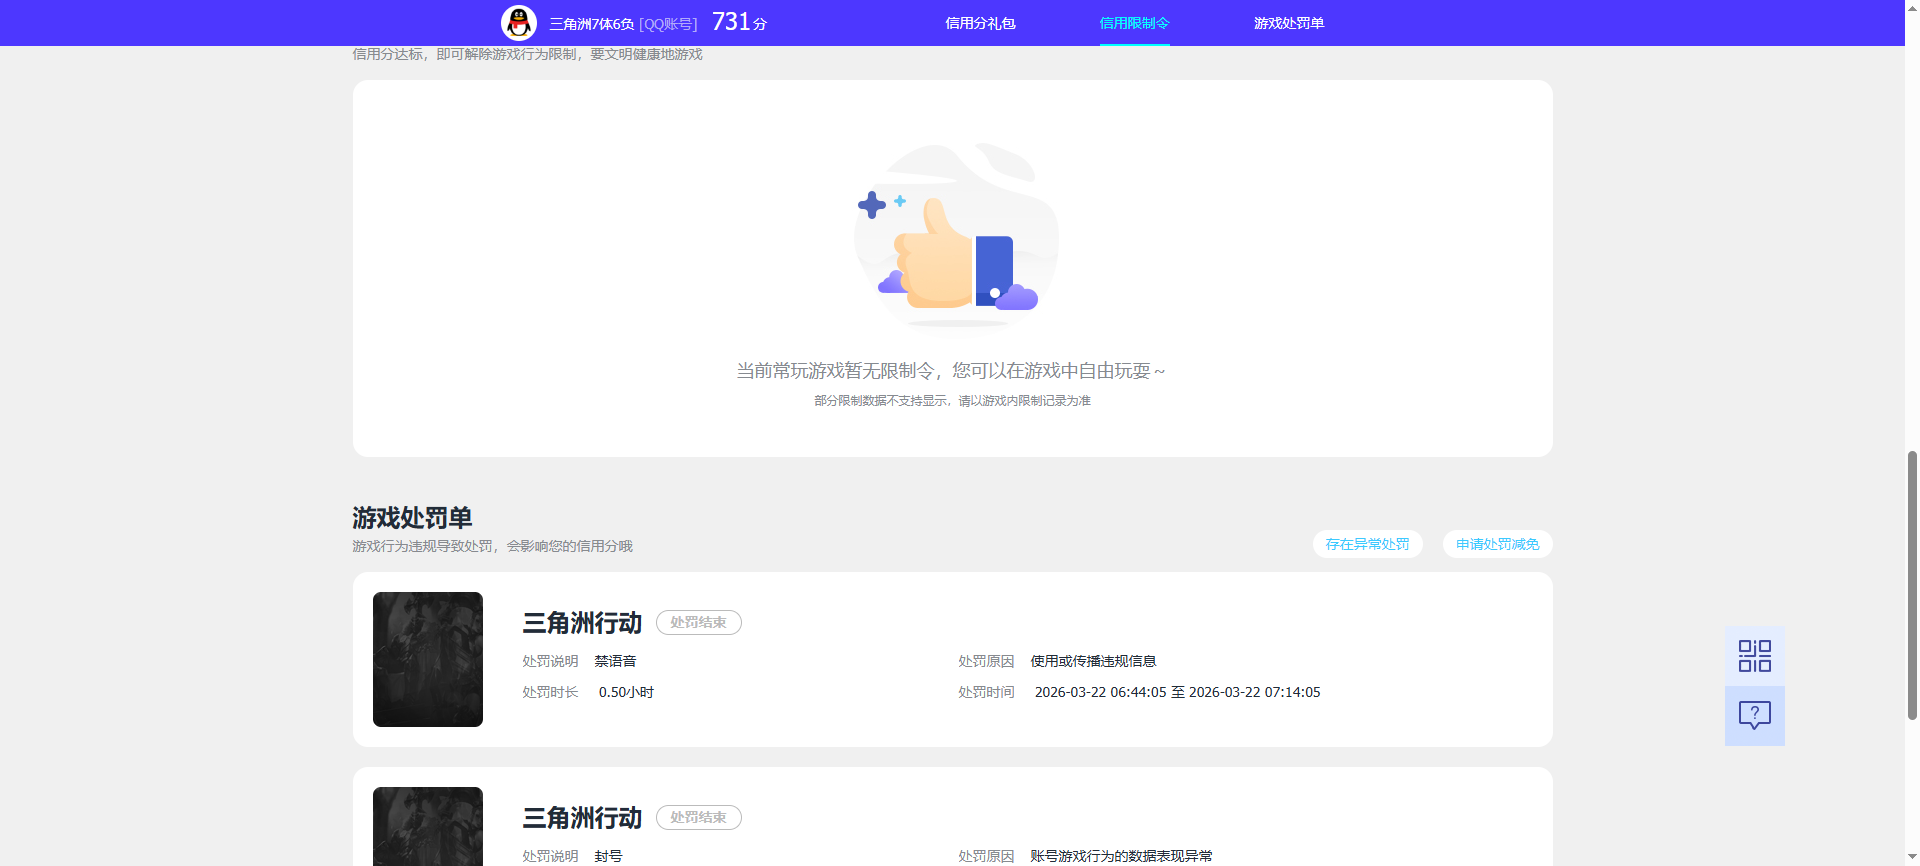The height and width of the screenshot is (866, 1920).
Task: Open game thumbnail of 封号 penalty card
Action: pyautogui.click(x=428, y=826)
